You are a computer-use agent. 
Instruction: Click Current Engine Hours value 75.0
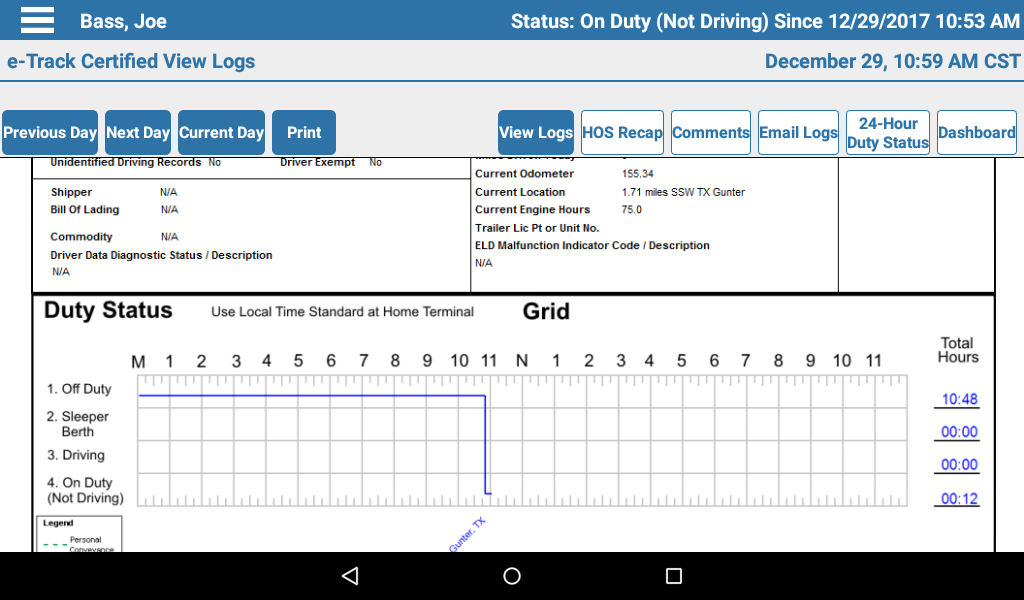click(632, 210)
